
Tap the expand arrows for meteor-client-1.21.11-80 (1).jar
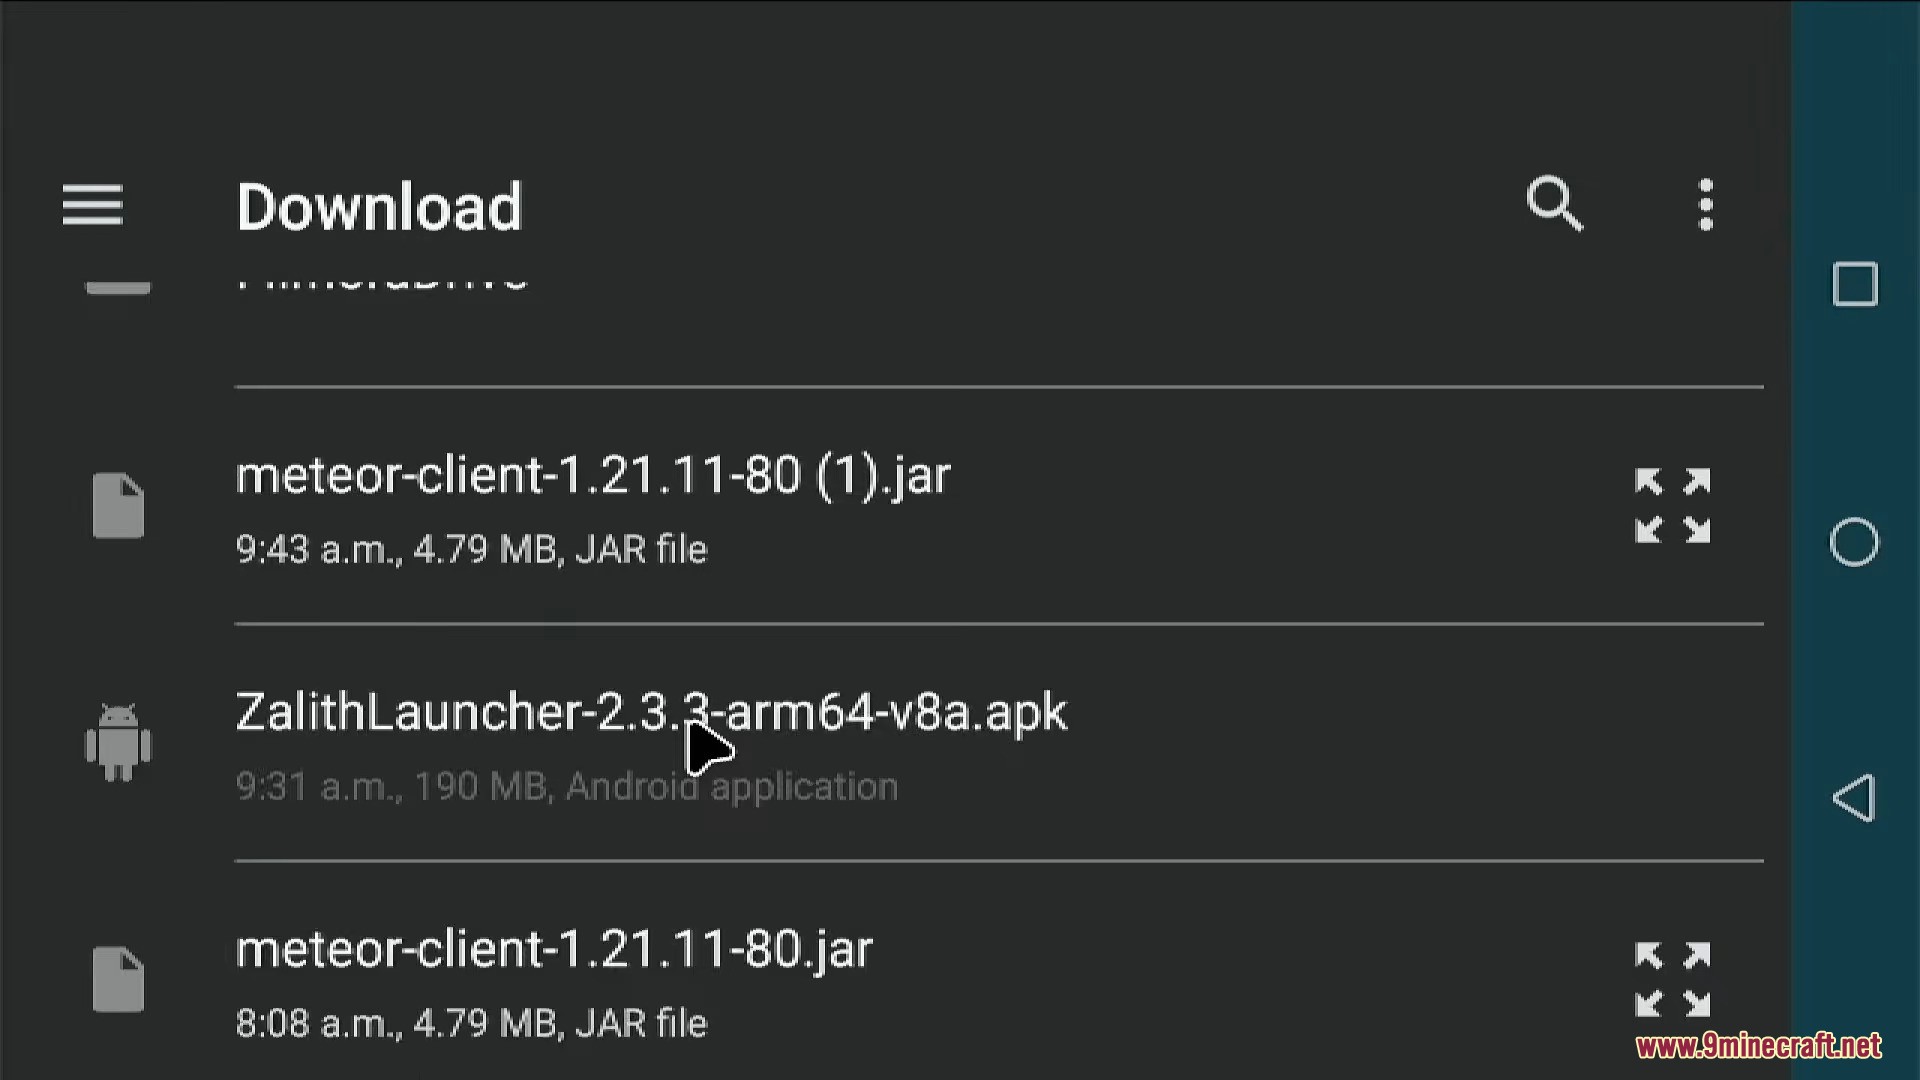click(1674, 506)
